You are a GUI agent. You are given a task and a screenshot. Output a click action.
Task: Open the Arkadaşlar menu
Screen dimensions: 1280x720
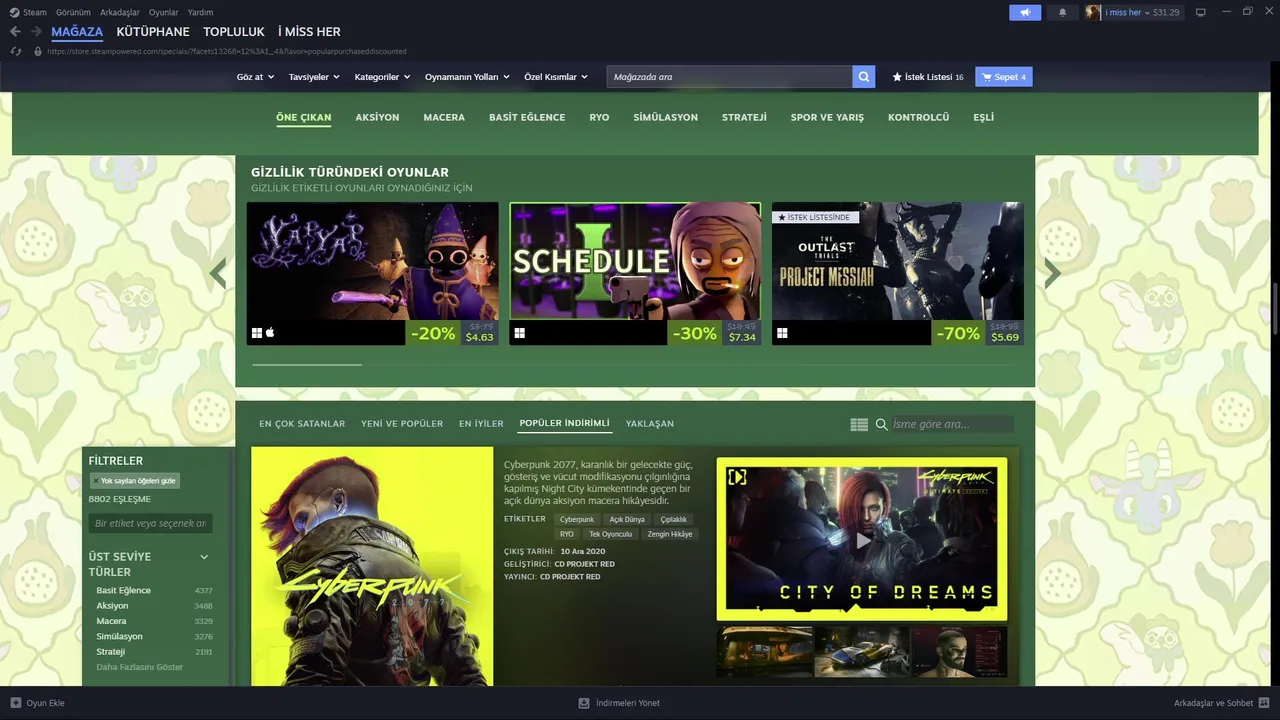tap(120, 12)
